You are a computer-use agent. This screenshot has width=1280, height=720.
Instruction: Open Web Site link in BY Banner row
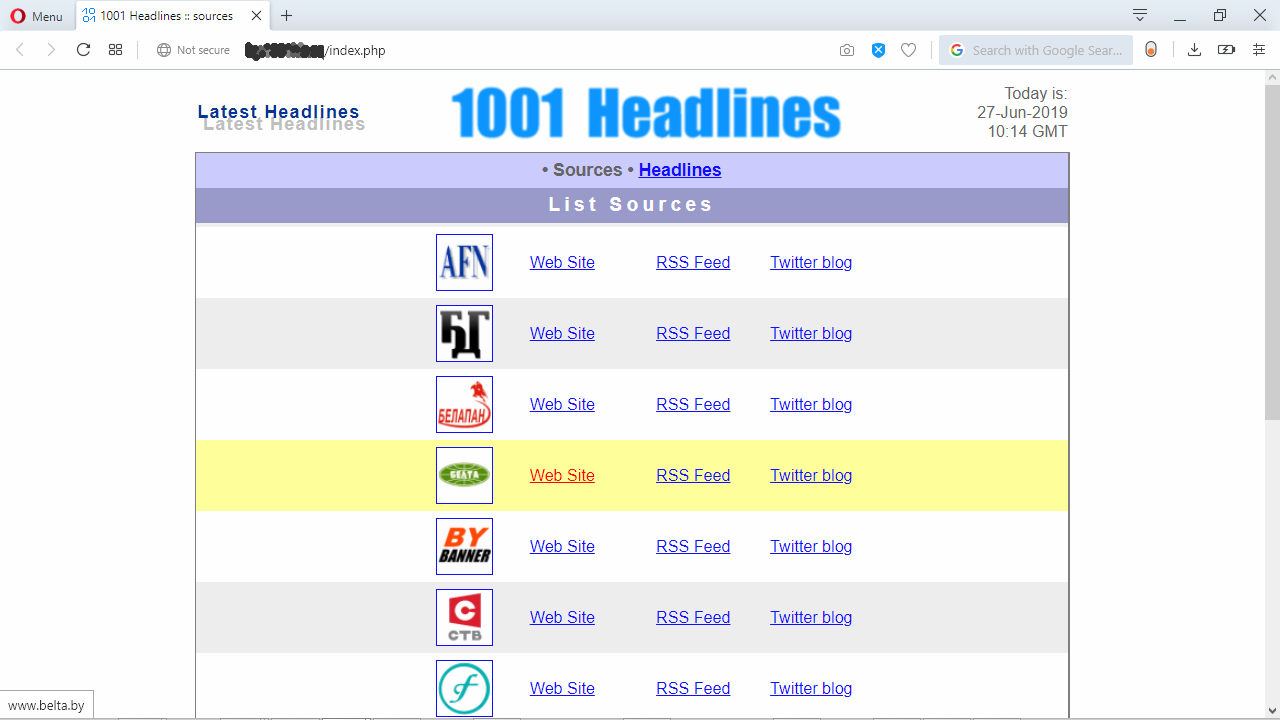click(562, 546)
